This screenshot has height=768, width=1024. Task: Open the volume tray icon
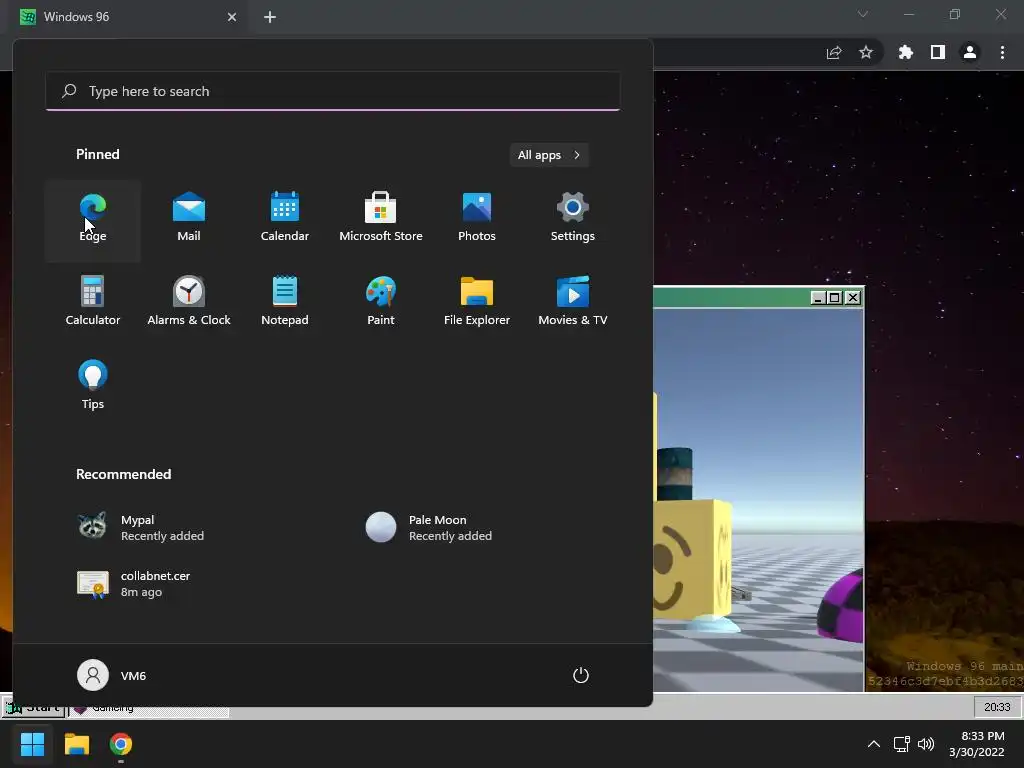[x=926, y=744]
